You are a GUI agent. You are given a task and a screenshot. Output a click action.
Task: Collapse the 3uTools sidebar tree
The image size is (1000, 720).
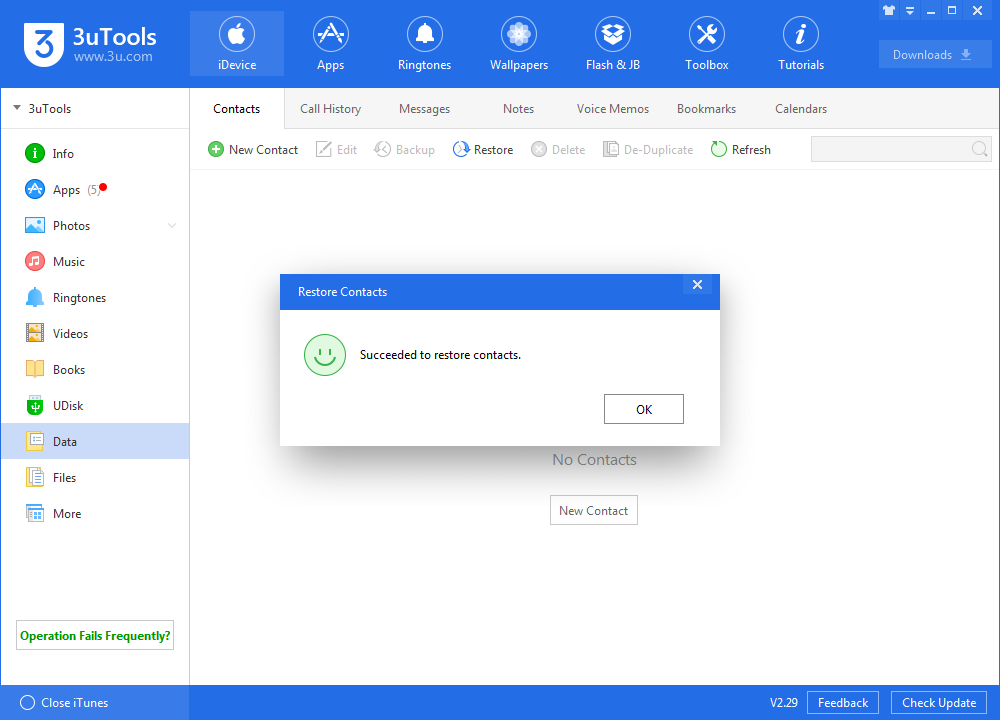(x=17, y=108)
